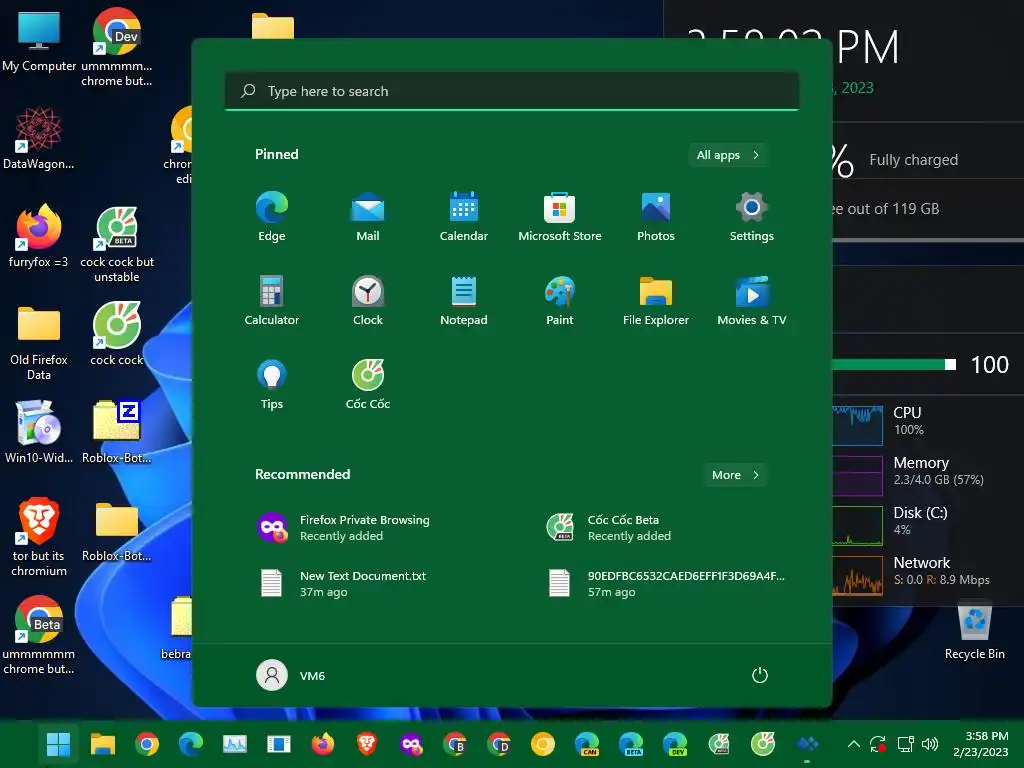Open the taskbar clock showing 3:58 PM
Viewport: 1024px width, 768px height.
point(980,744)
